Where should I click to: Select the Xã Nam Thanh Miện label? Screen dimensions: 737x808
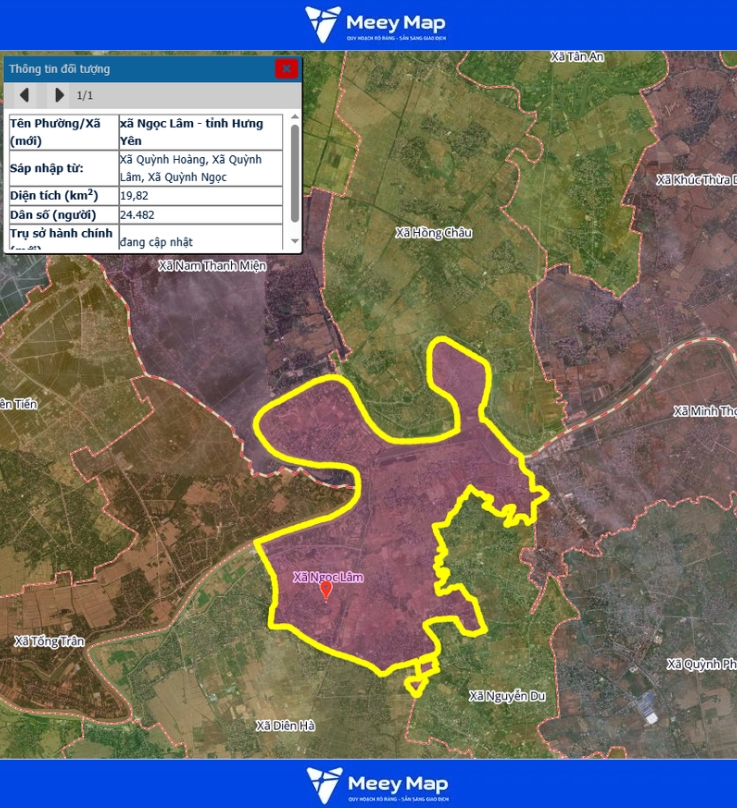(212, 266)
